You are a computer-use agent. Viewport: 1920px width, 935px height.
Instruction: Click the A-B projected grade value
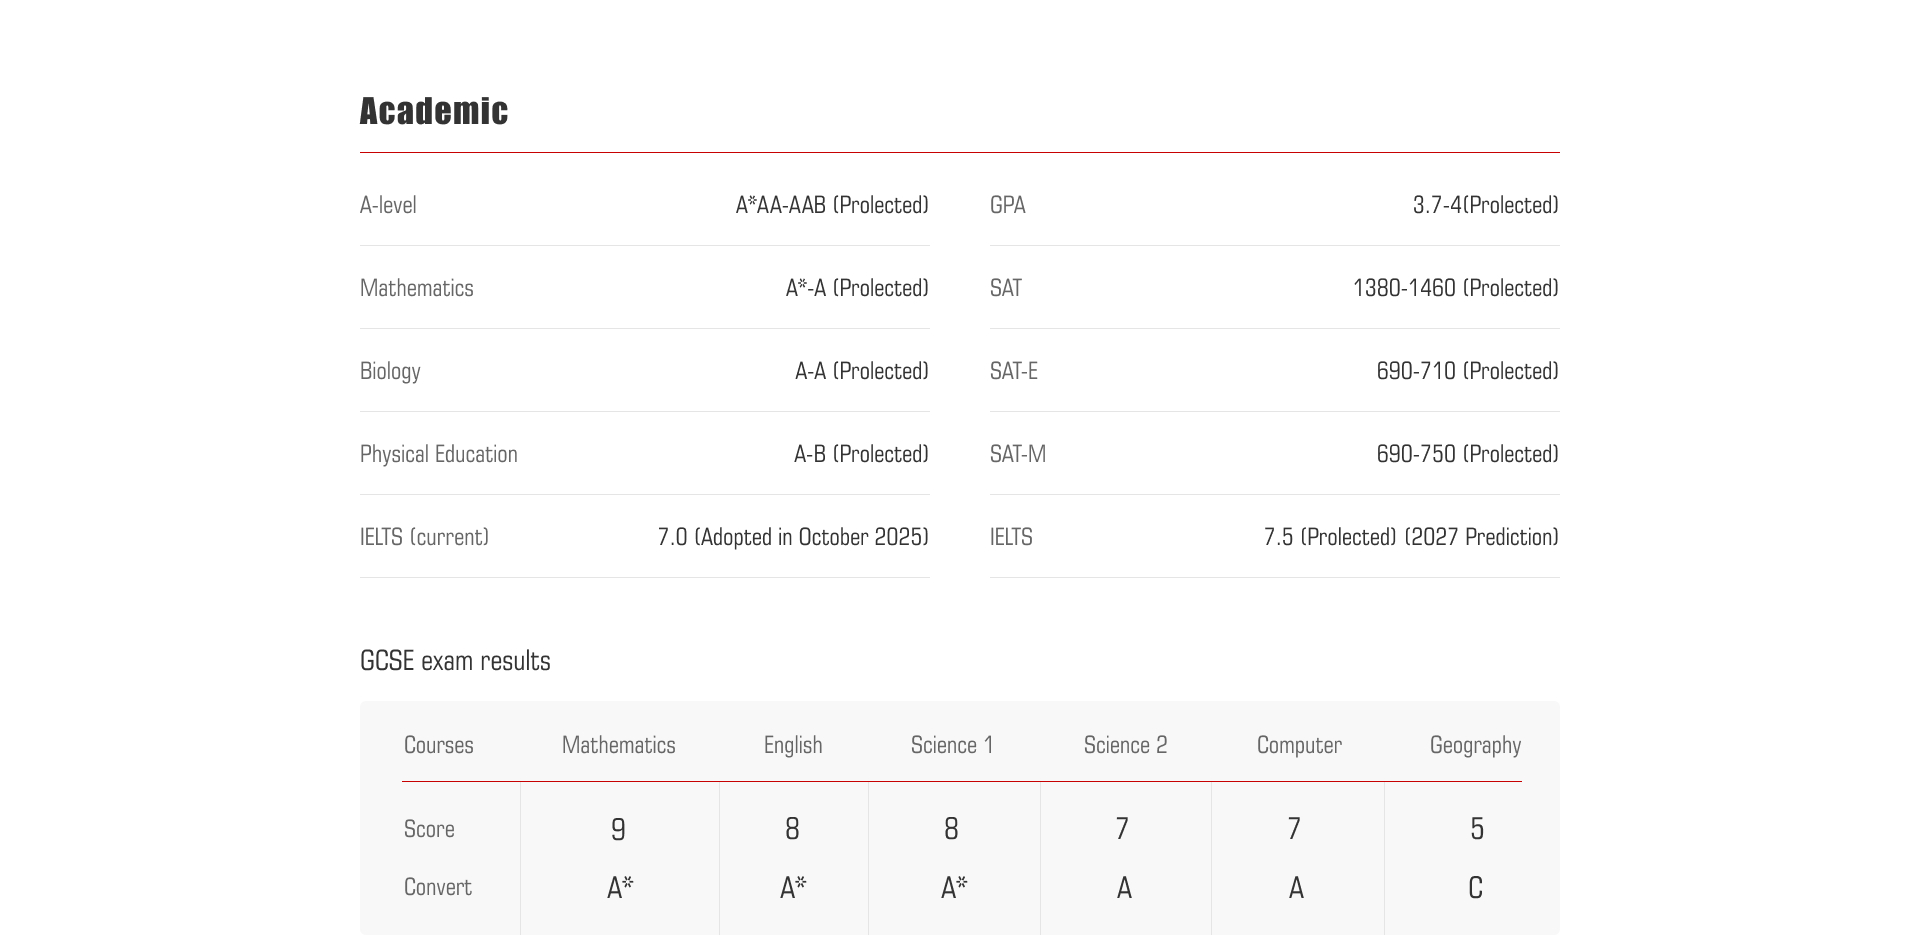860,455
